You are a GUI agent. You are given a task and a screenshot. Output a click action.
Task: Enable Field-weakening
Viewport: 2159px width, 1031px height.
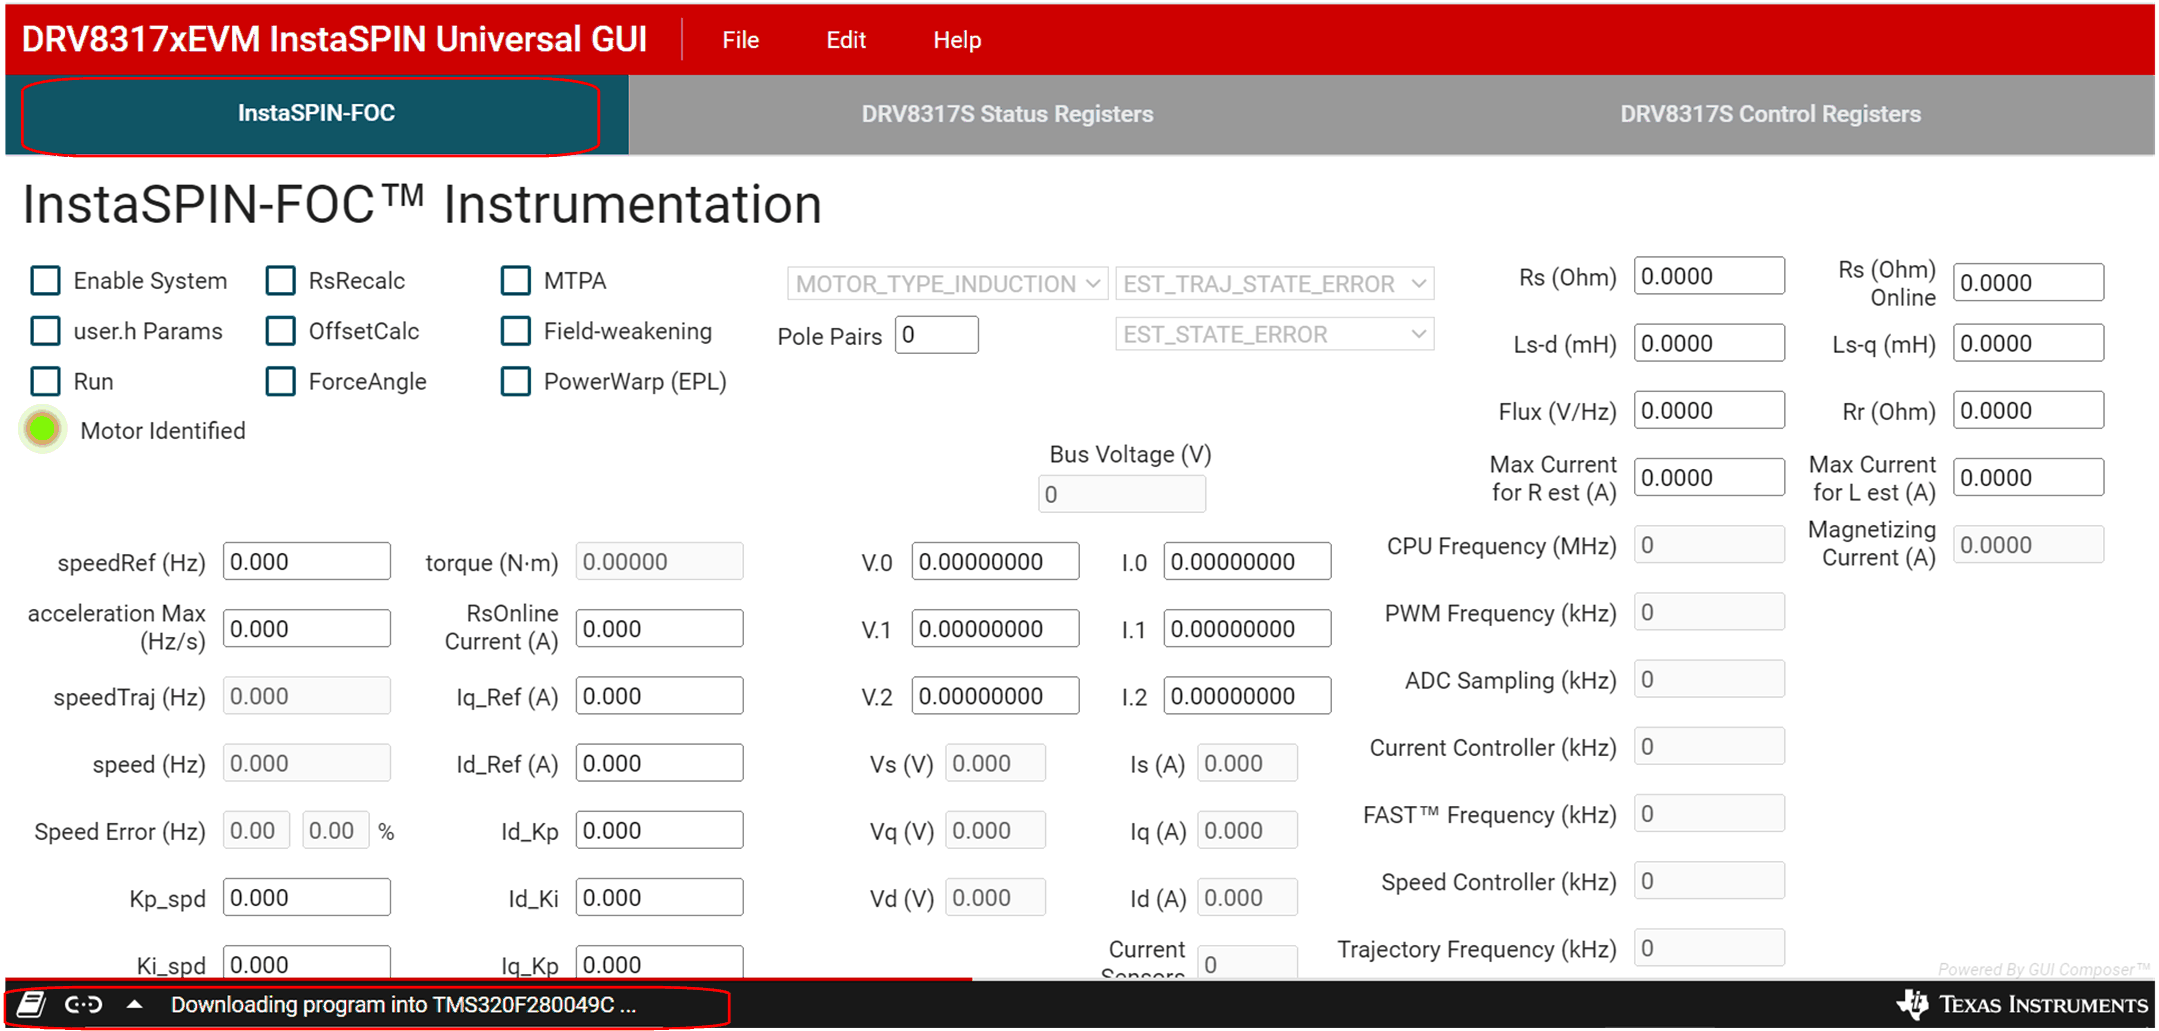[x=515, y=331]
